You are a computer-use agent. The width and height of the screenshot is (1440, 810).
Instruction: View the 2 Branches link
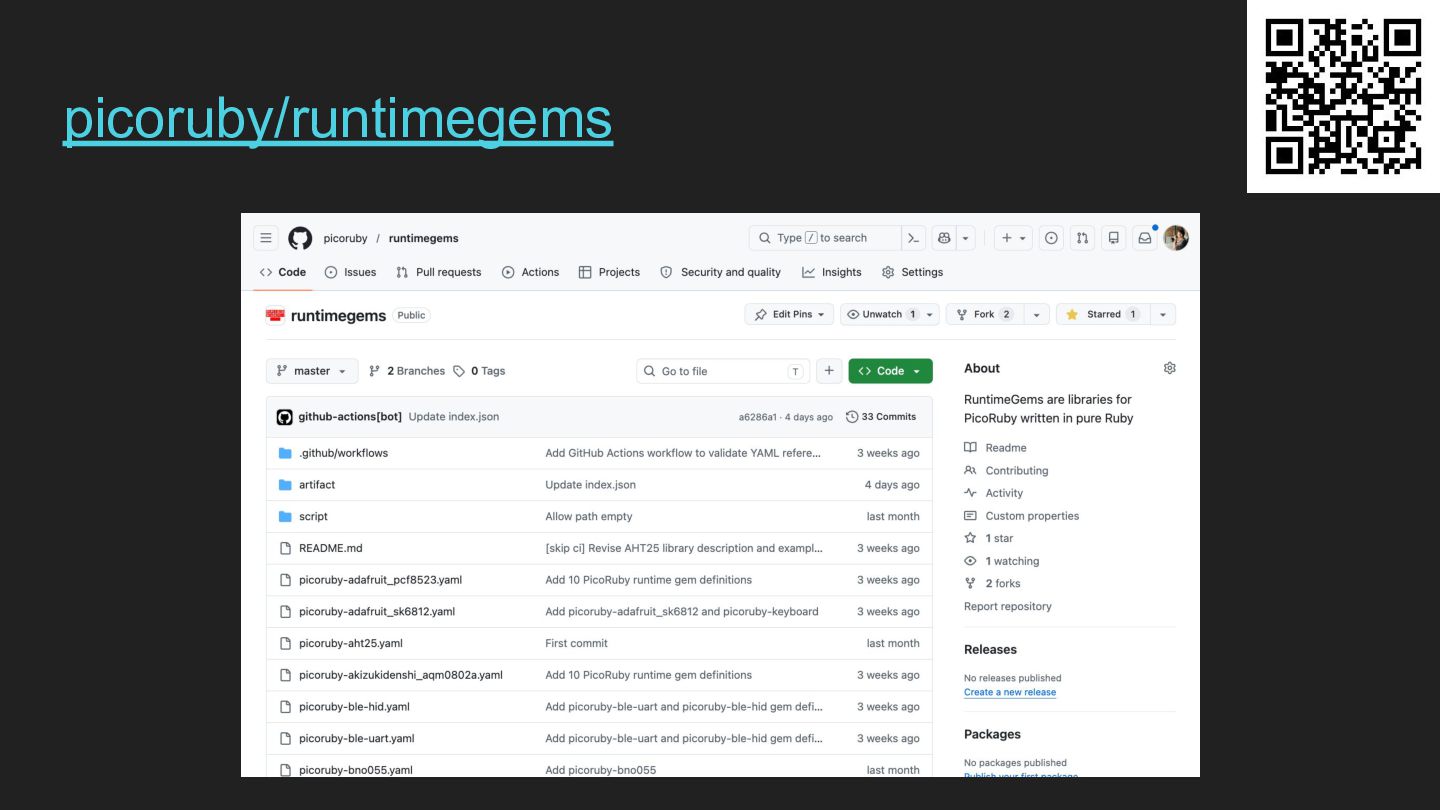click(407, 371)
